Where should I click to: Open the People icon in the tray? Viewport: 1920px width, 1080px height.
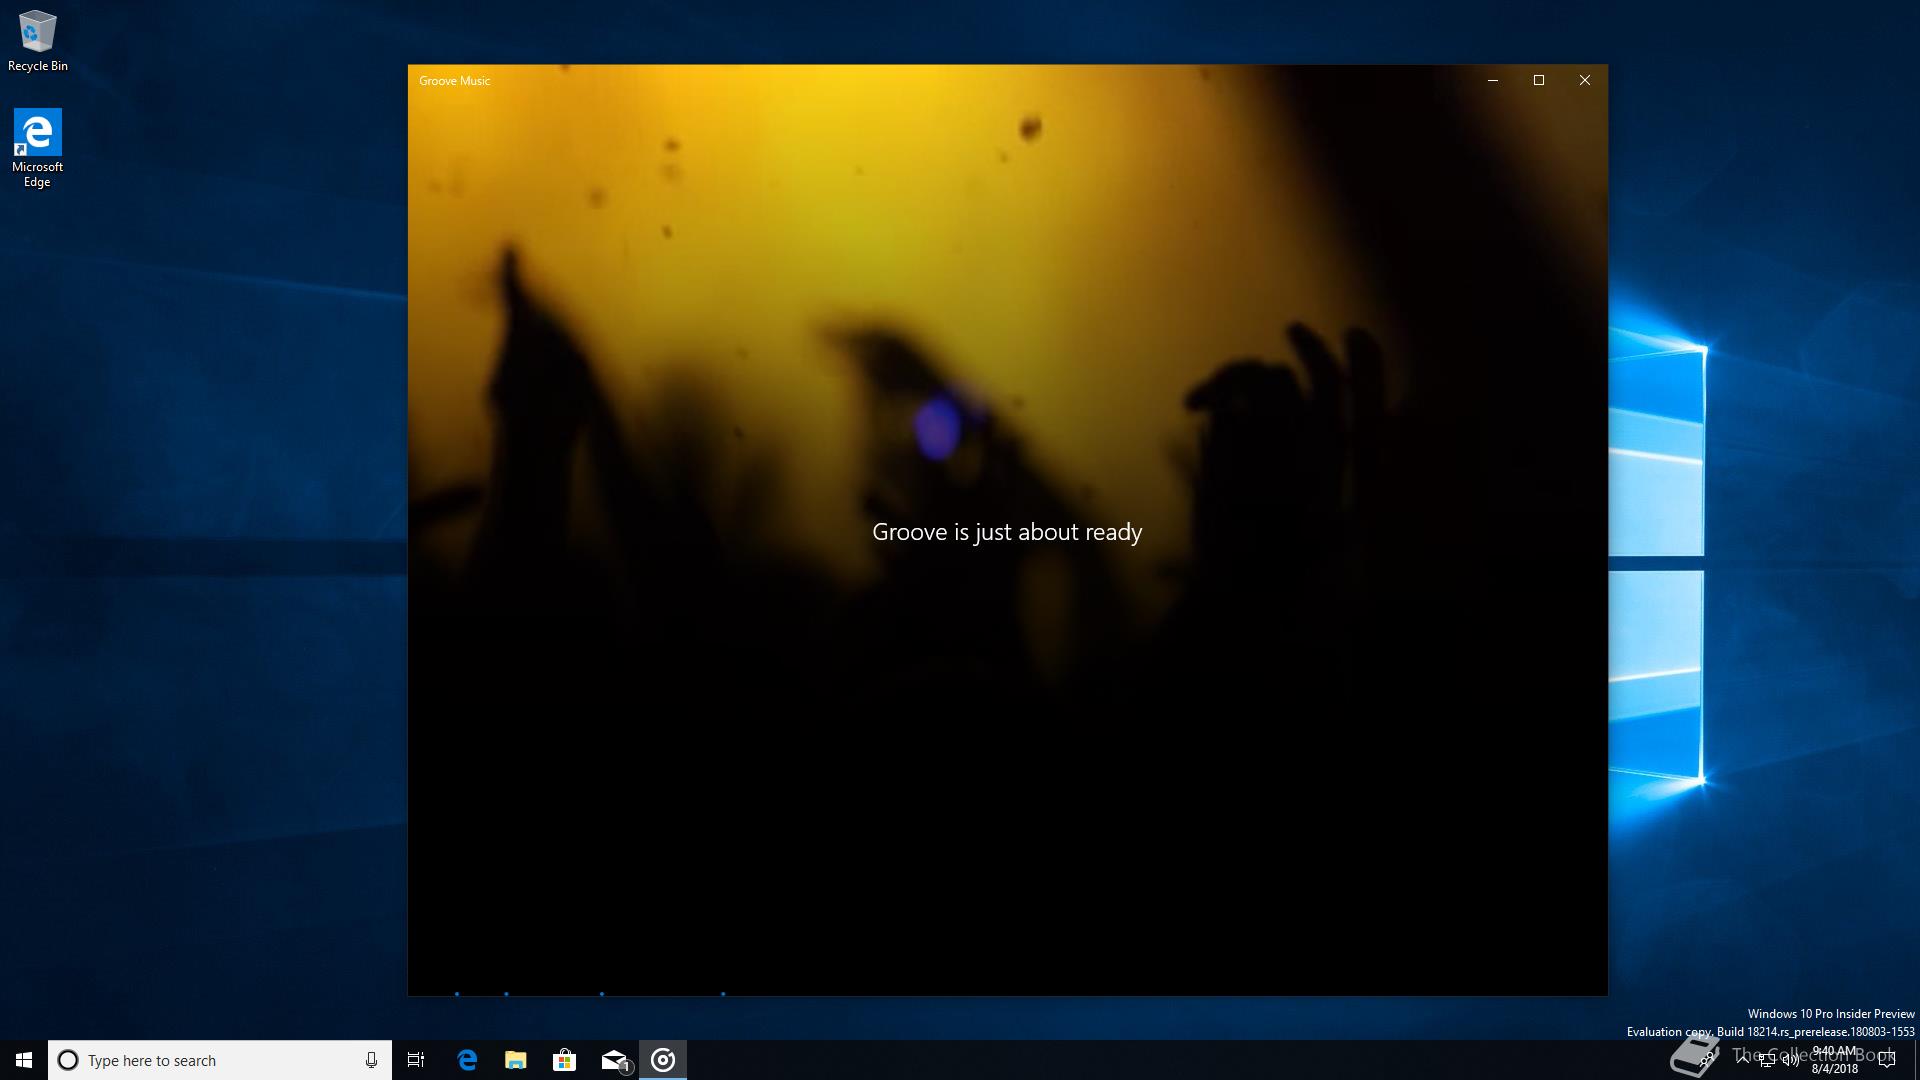point(1707,1060)
